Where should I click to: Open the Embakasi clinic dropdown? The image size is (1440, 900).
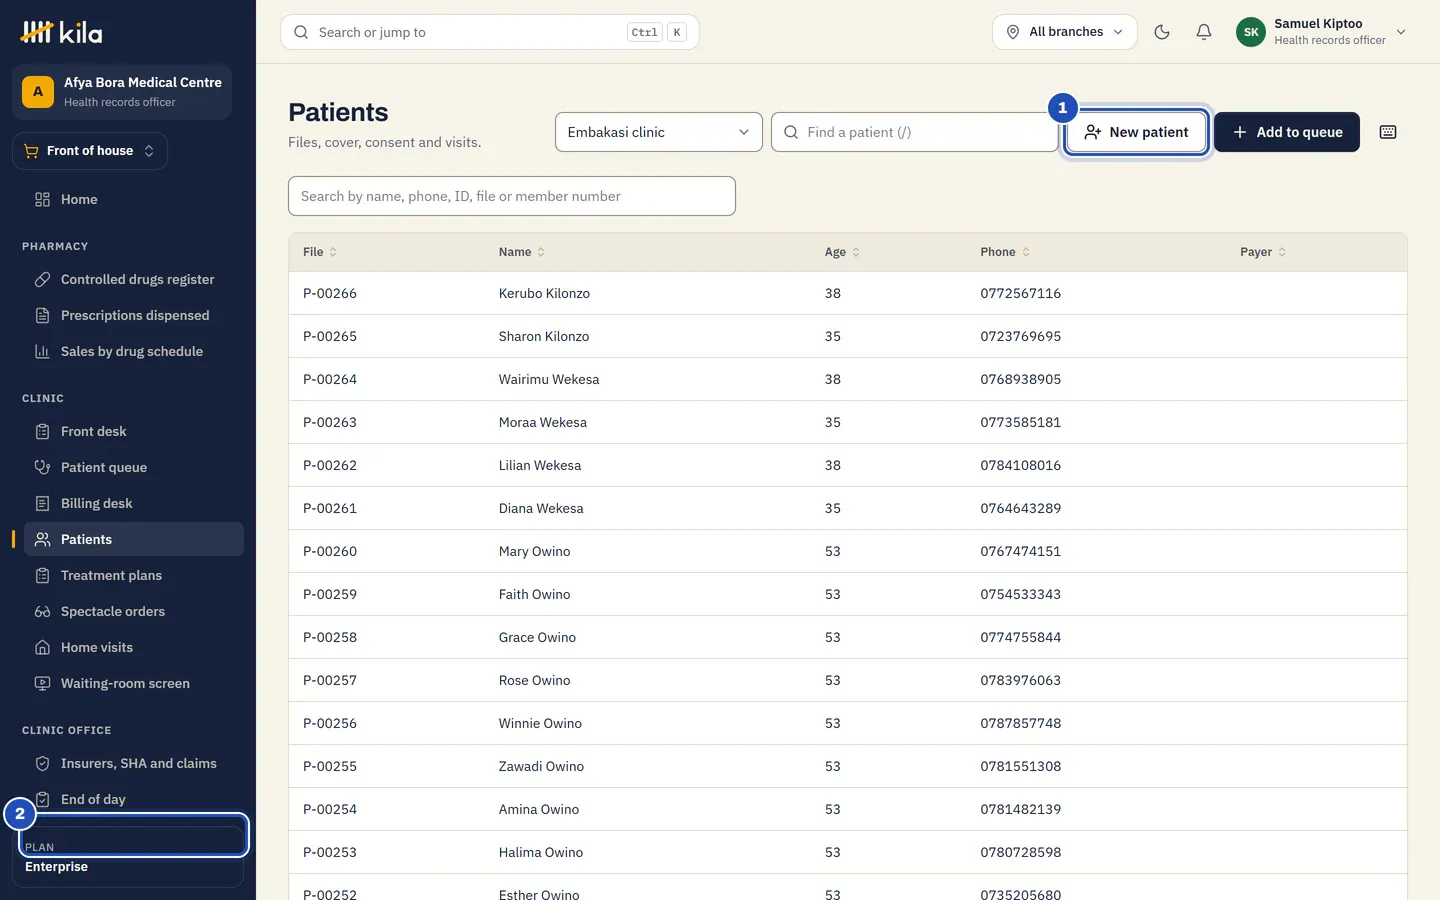point(659,132)
